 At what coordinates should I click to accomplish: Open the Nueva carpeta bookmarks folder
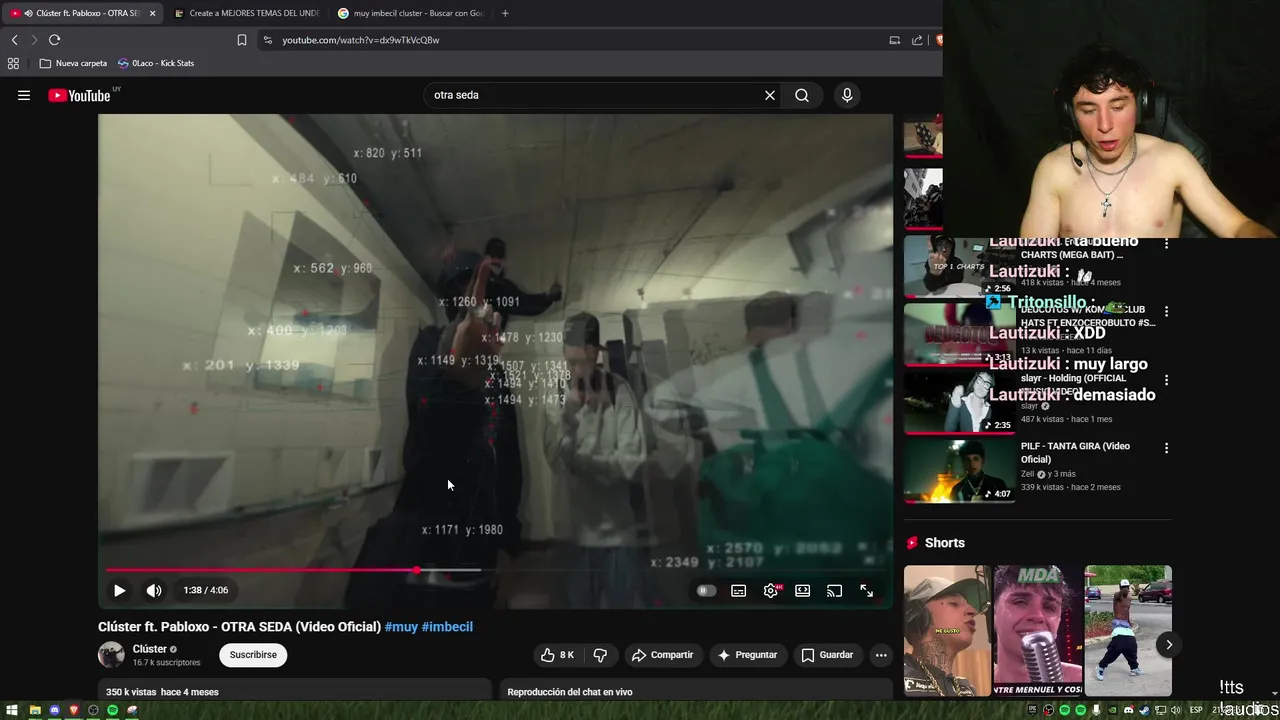[x=73, y=63]
